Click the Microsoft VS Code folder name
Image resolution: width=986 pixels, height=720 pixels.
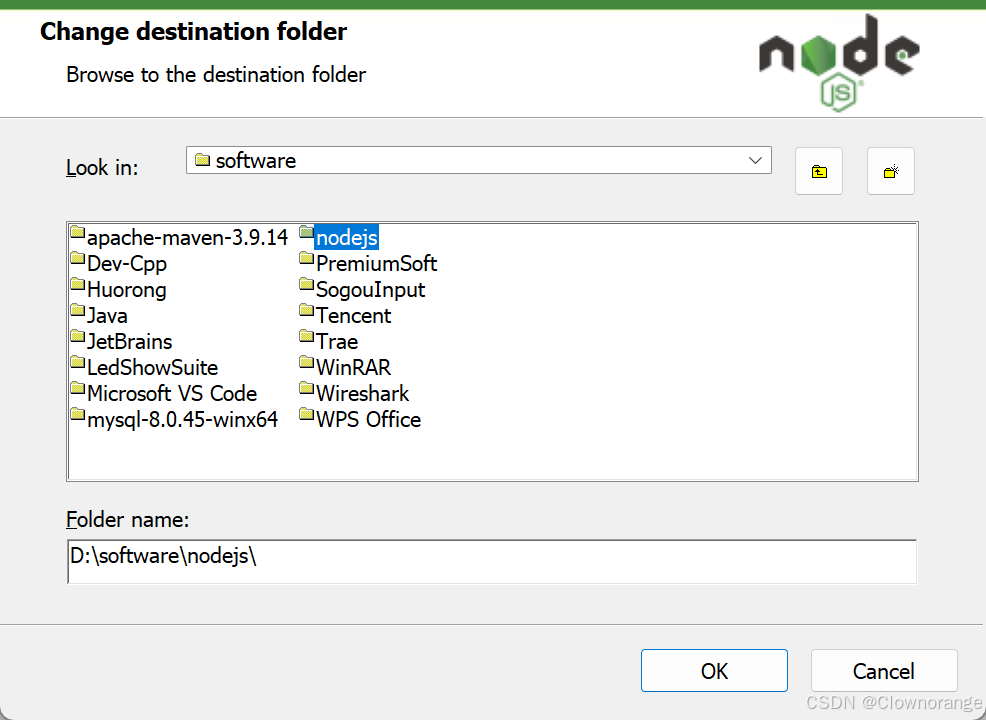172,394
